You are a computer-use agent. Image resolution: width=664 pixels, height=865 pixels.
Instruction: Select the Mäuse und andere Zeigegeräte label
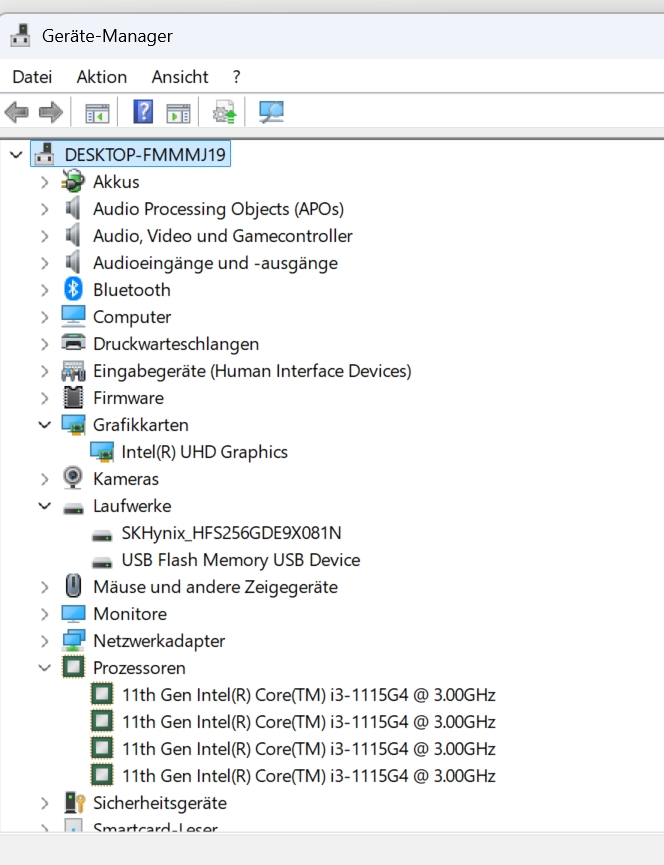pyautogui.click(x=215, y=587)
